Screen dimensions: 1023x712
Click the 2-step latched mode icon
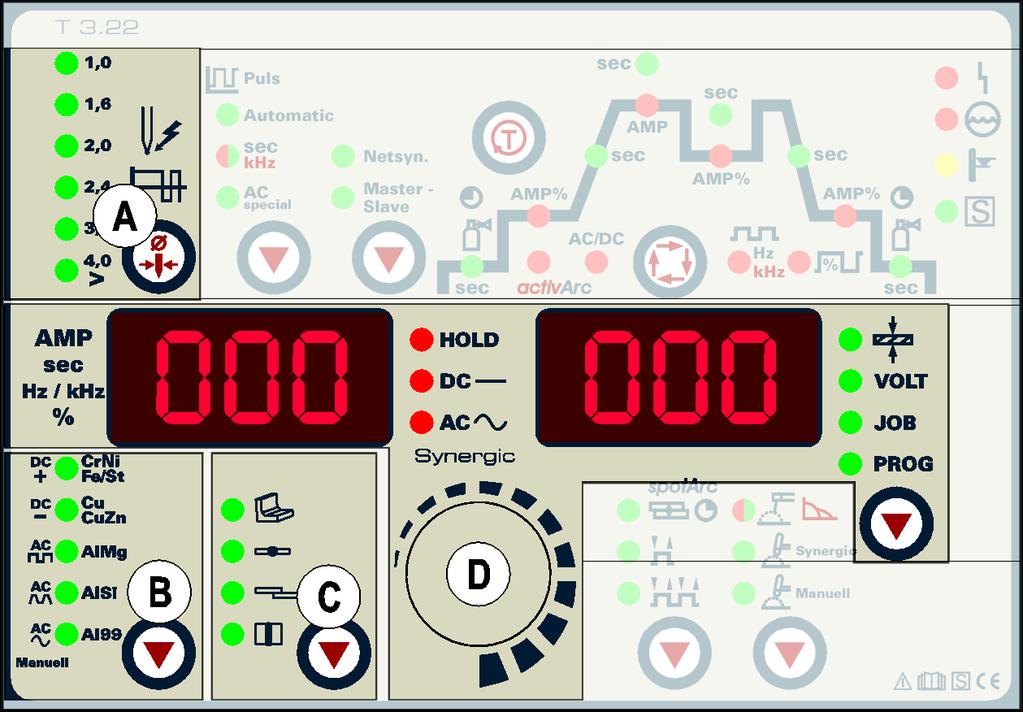click(x=662, y=551)
